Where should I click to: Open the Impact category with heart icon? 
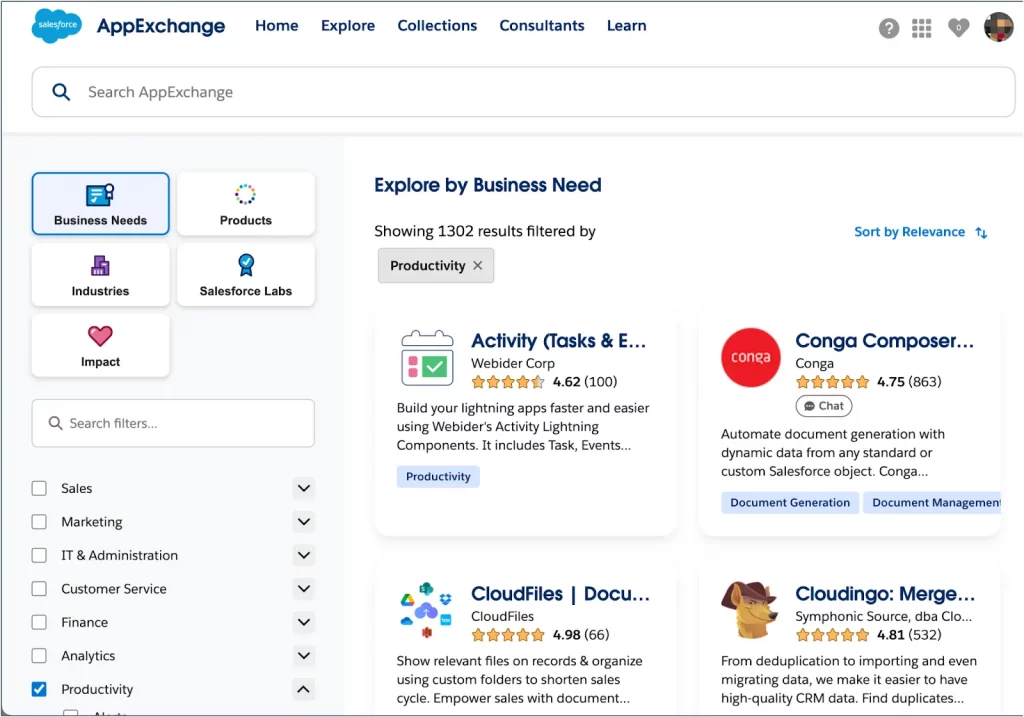100,344
